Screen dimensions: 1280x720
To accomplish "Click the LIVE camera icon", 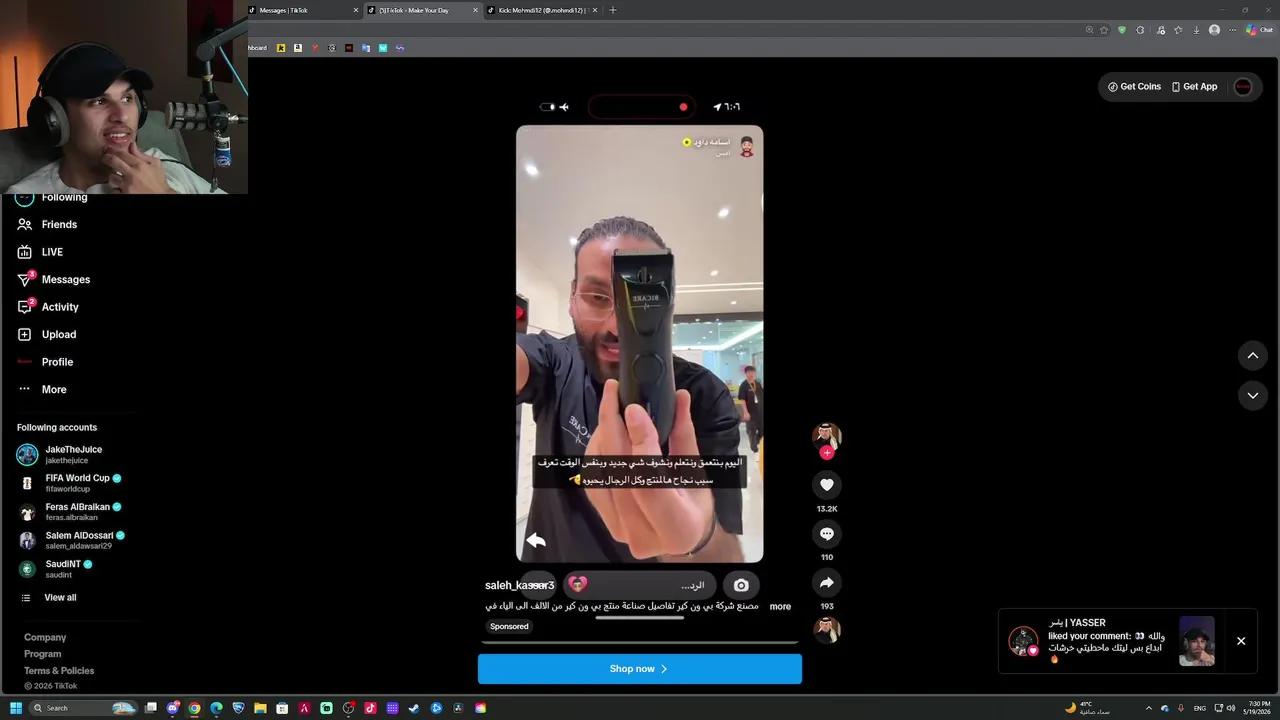I will (25, 252).
